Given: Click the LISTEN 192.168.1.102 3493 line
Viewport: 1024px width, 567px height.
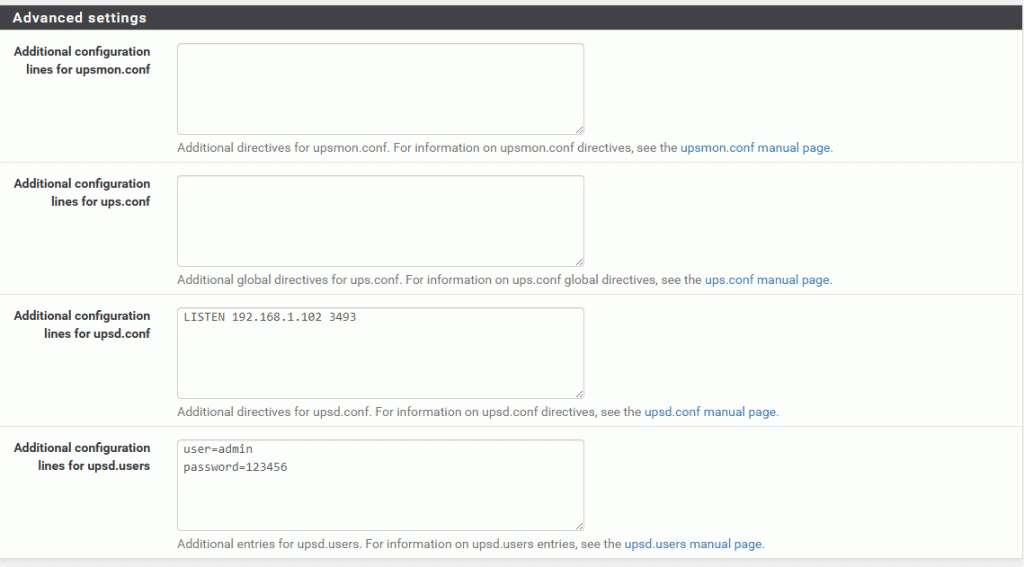Looking at the screenshot, I should click(270, 317).
